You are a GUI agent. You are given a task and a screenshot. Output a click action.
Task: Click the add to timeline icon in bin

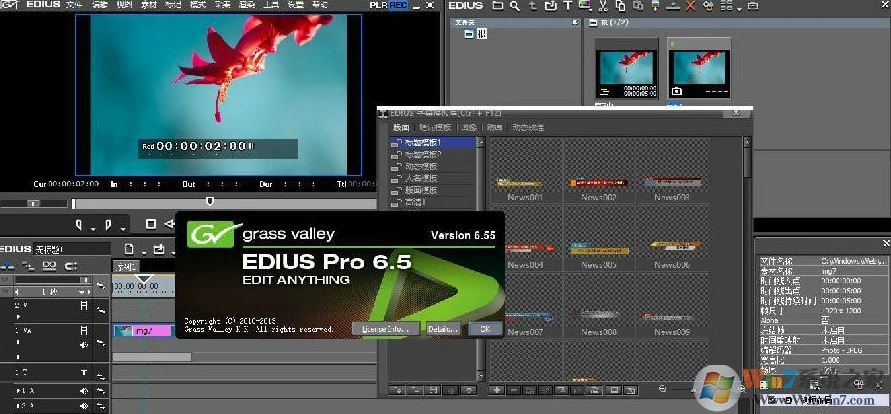point(656,6)
